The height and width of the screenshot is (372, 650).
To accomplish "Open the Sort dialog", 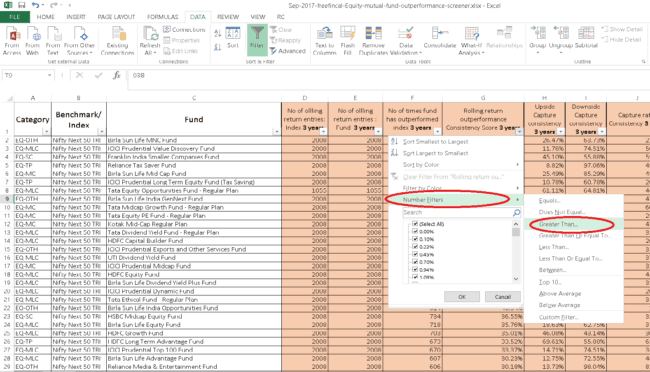I will click(x=233, y=37).
